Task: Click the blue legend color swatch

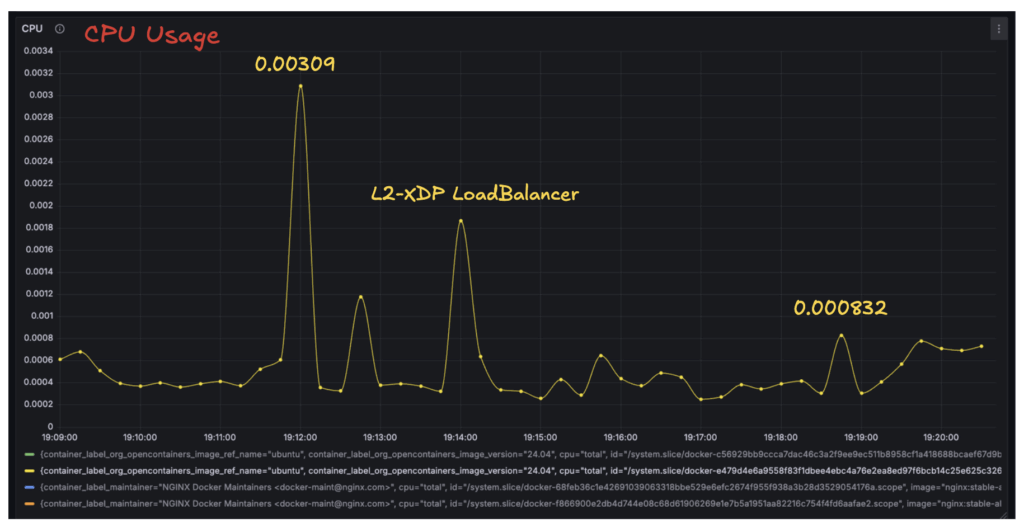Action: (29, 487)
